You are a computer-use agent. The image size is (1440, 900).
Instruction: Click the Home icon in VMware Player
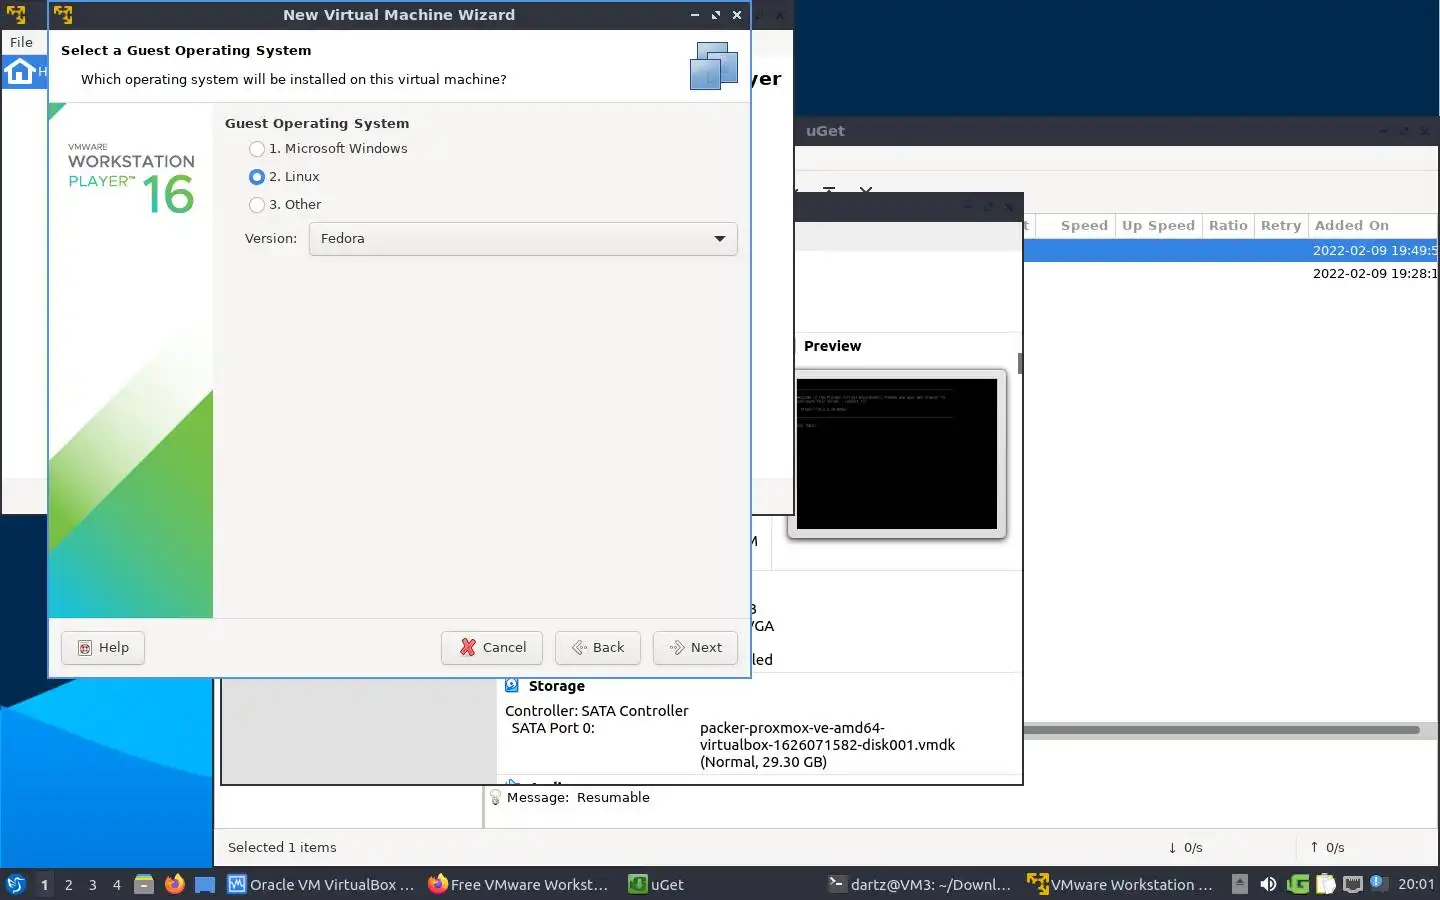20,72
